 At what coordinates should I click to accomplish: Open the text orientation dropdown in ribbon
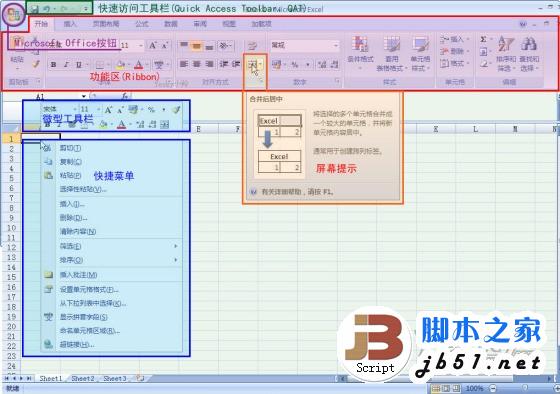tap(225, 45)
